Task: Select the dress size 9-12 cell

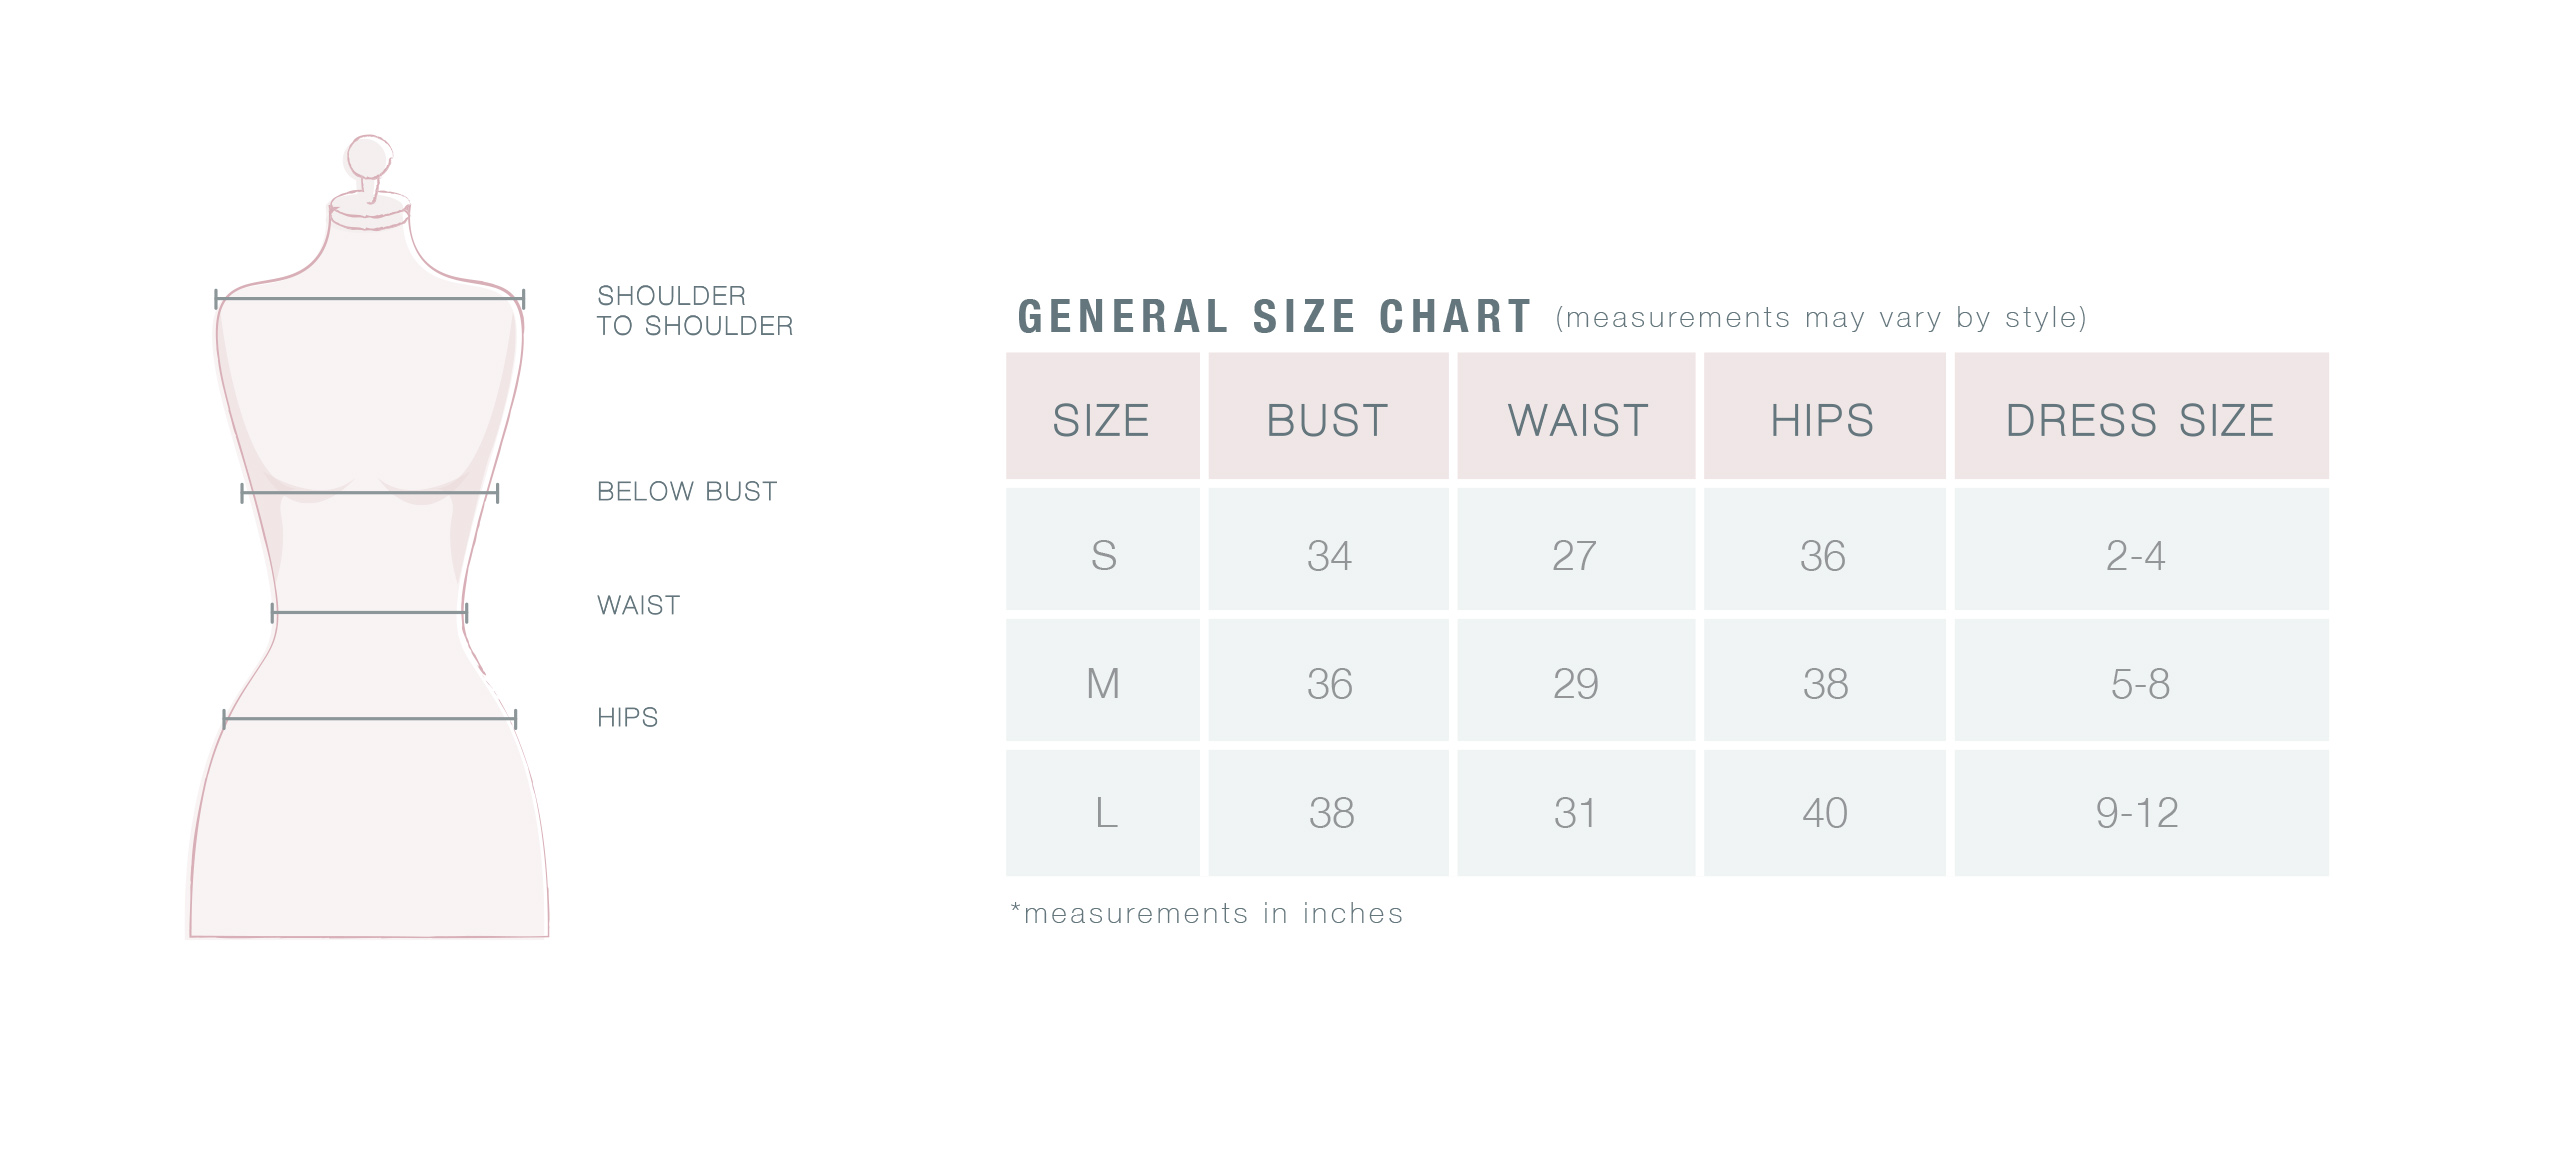Action: pyautogui.click(x=2140, y=812)
